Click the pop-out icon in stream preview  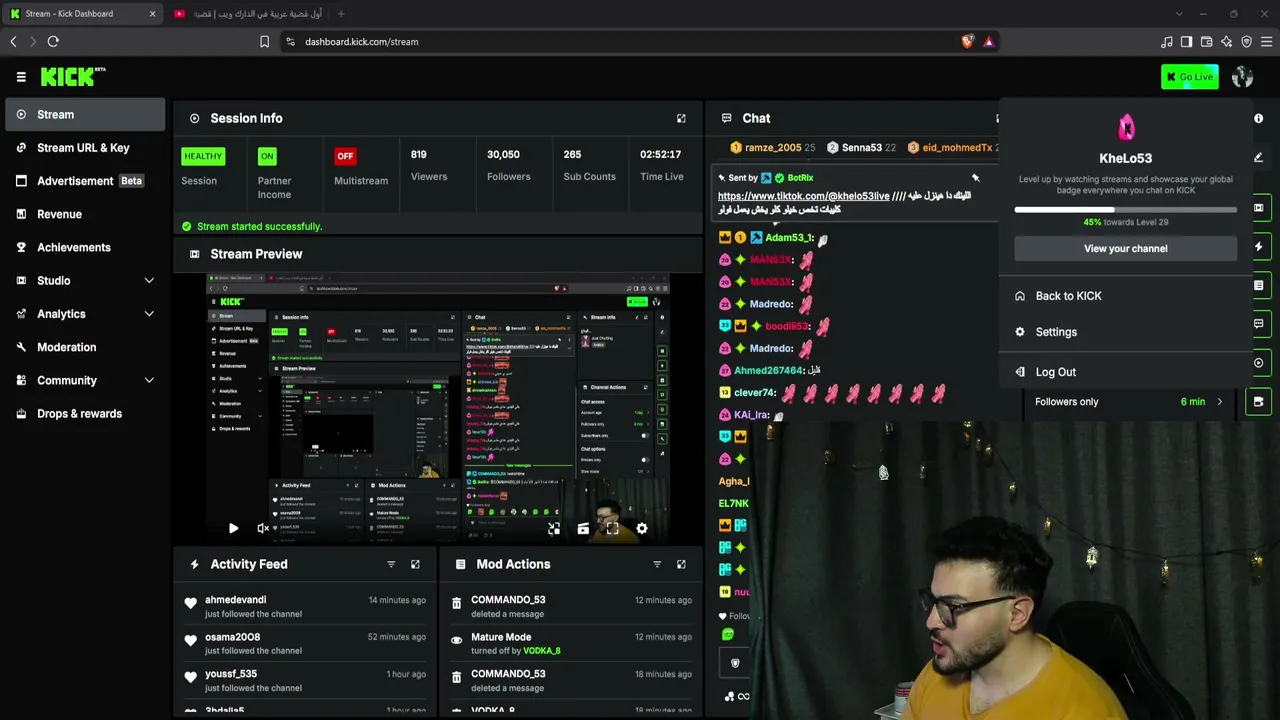pyautogui.click(x=554, y=529)
